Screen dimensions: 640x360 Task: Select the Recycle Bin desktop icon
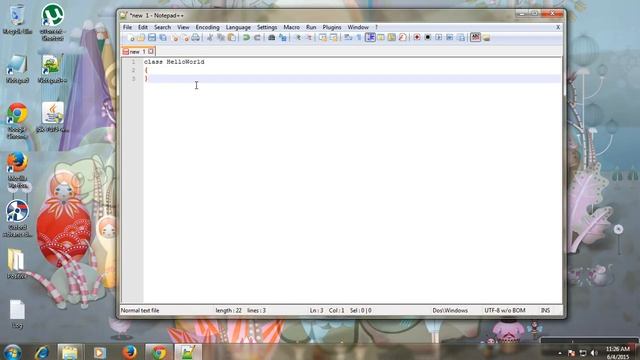[x=17, y=20]
